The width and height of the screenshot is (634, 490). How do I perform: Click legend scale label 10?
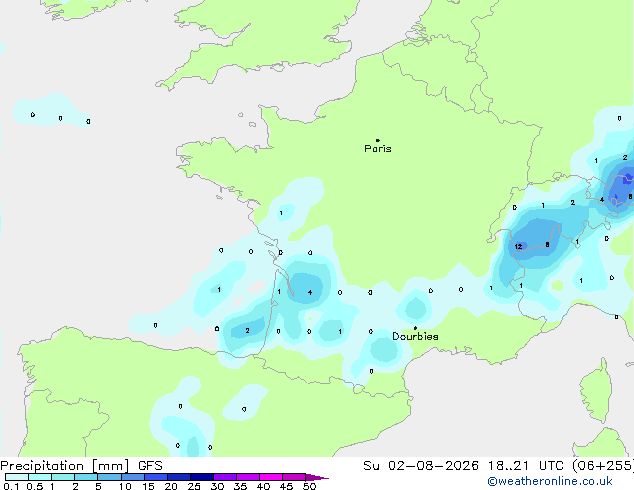(x=125, y=486)
